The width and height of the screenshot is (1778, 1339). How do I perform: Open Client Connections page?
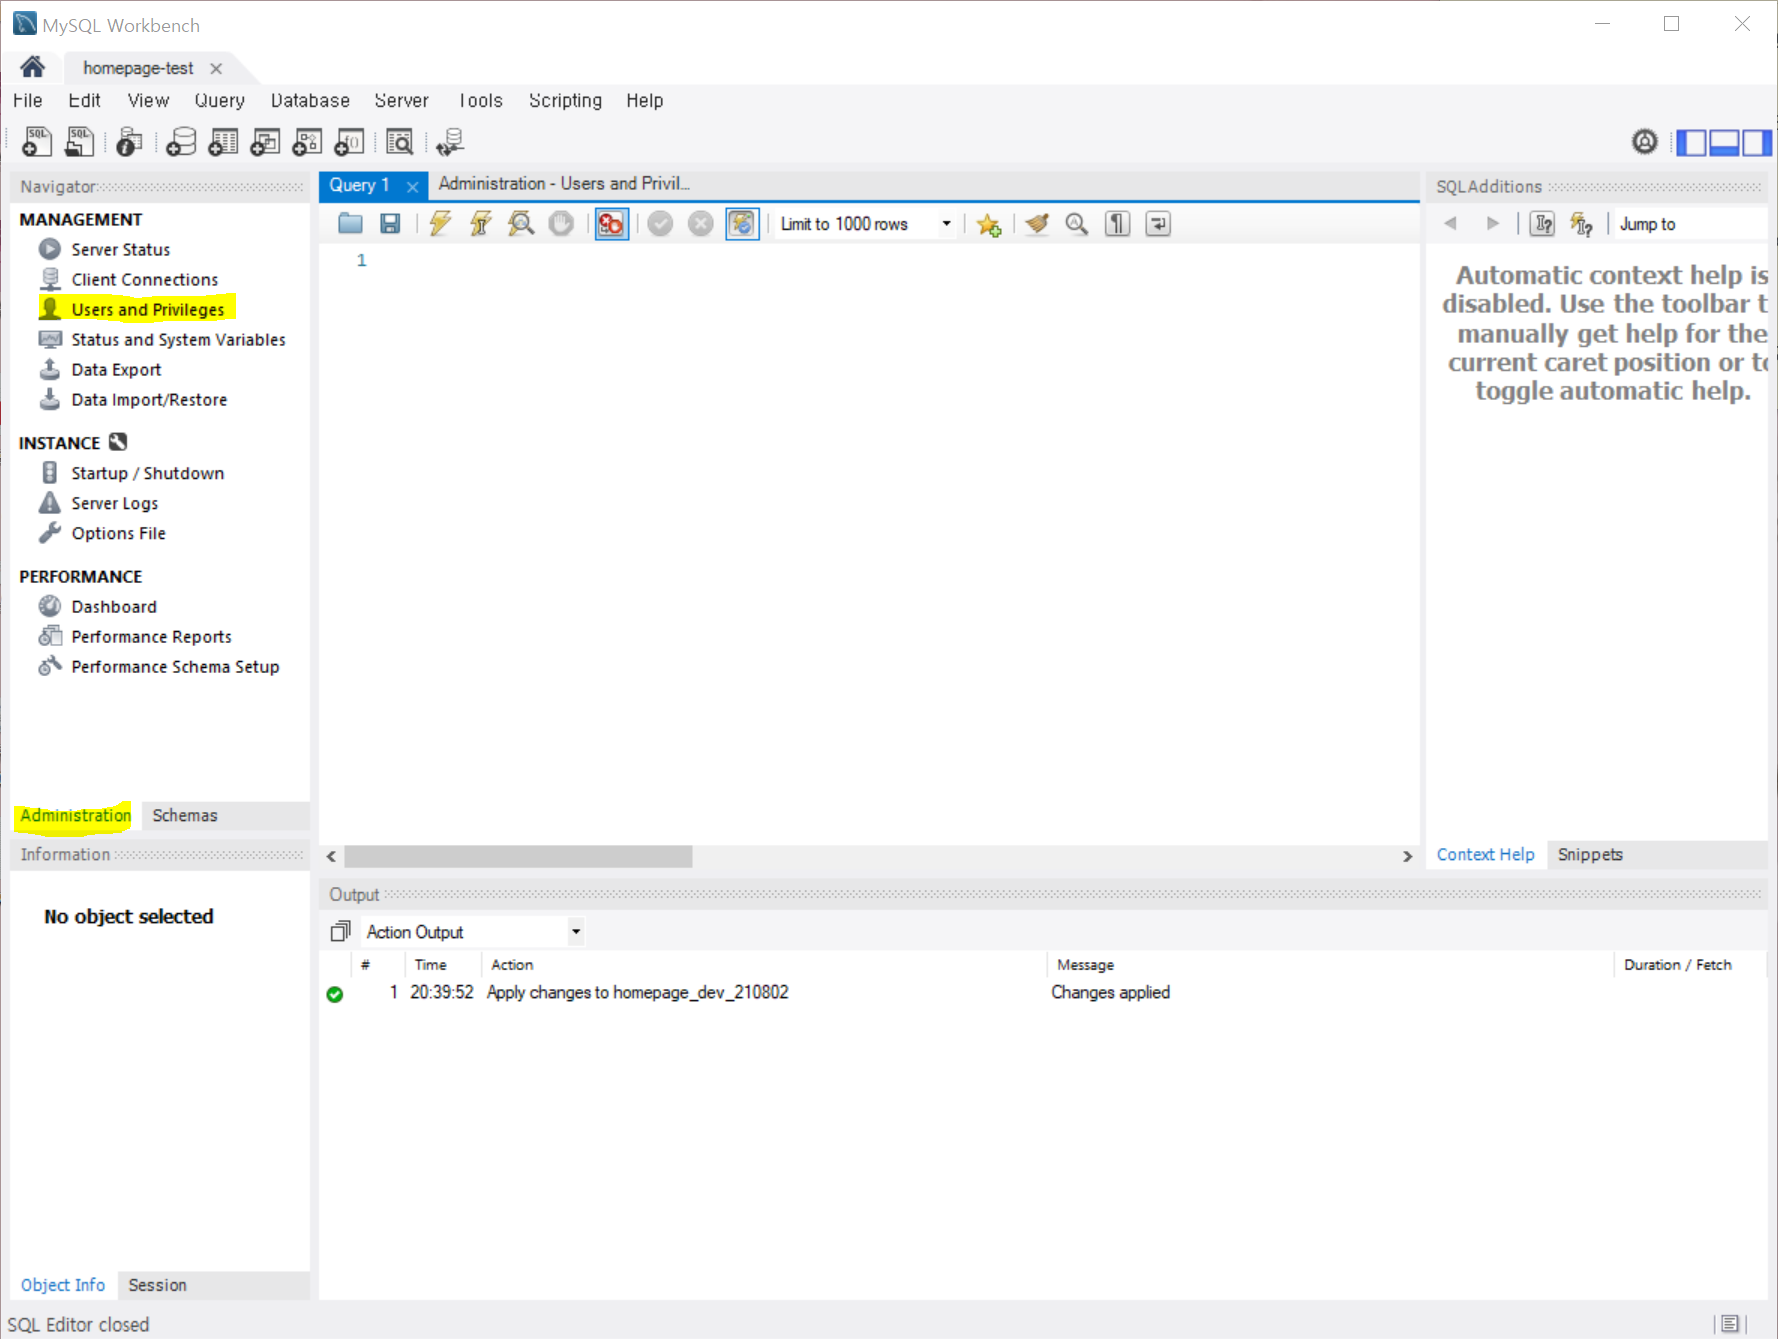pyautogui.click(x=144, y=279)
